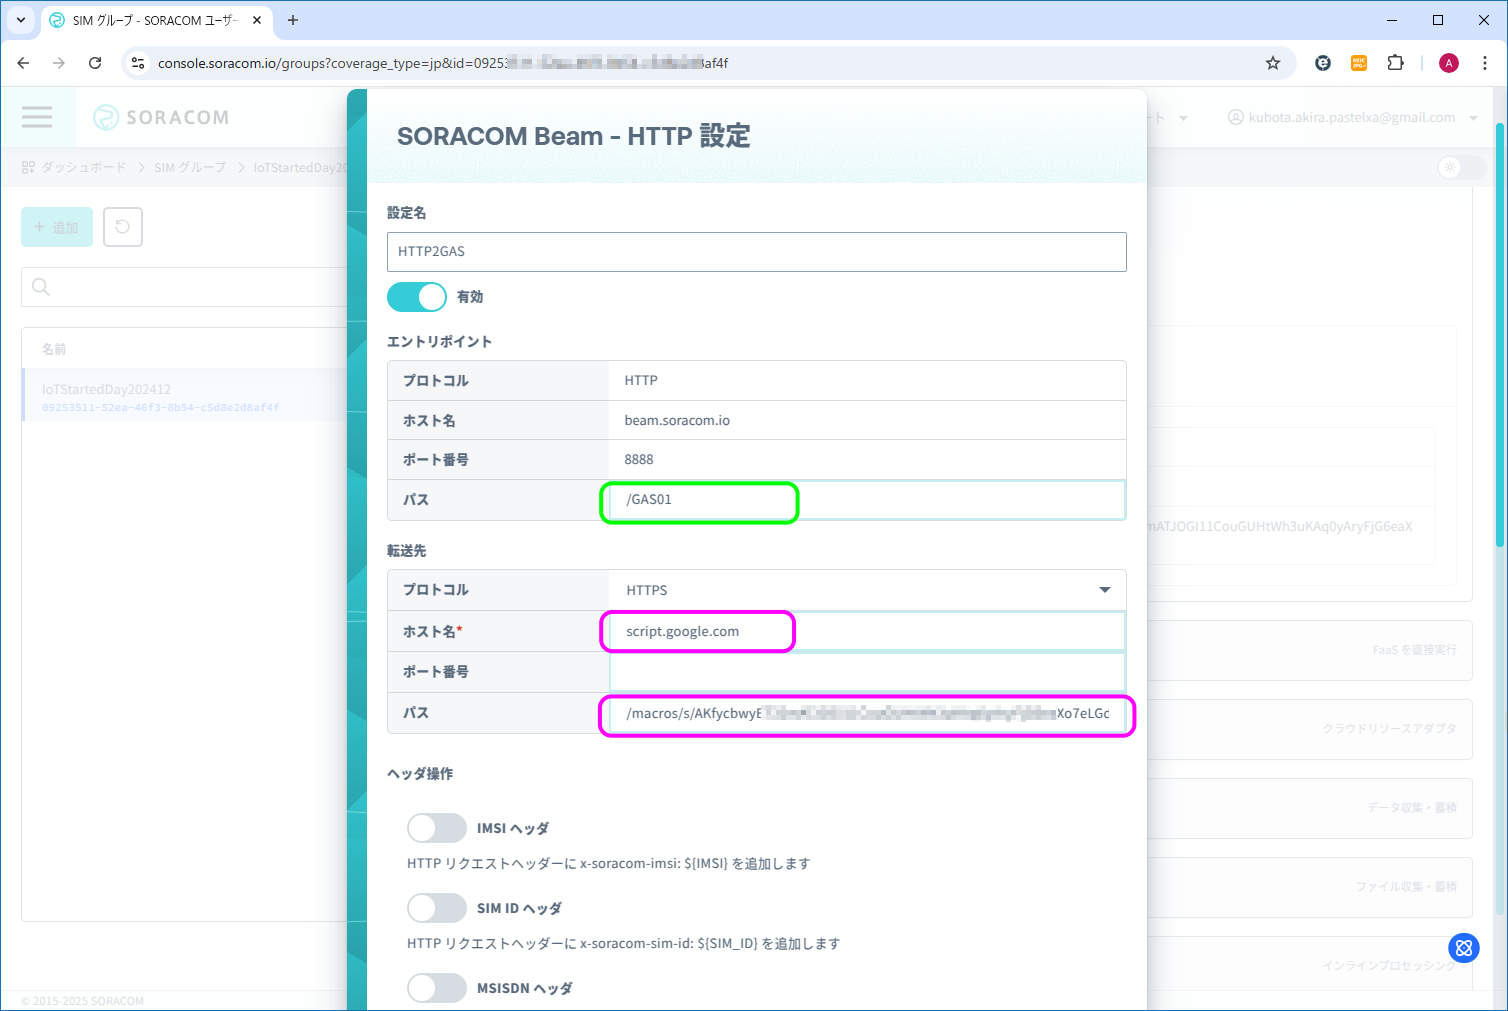Expand the FaaS を直接実行 section
This screenshot has height=1011, width=1508.
click(1310, 650)
